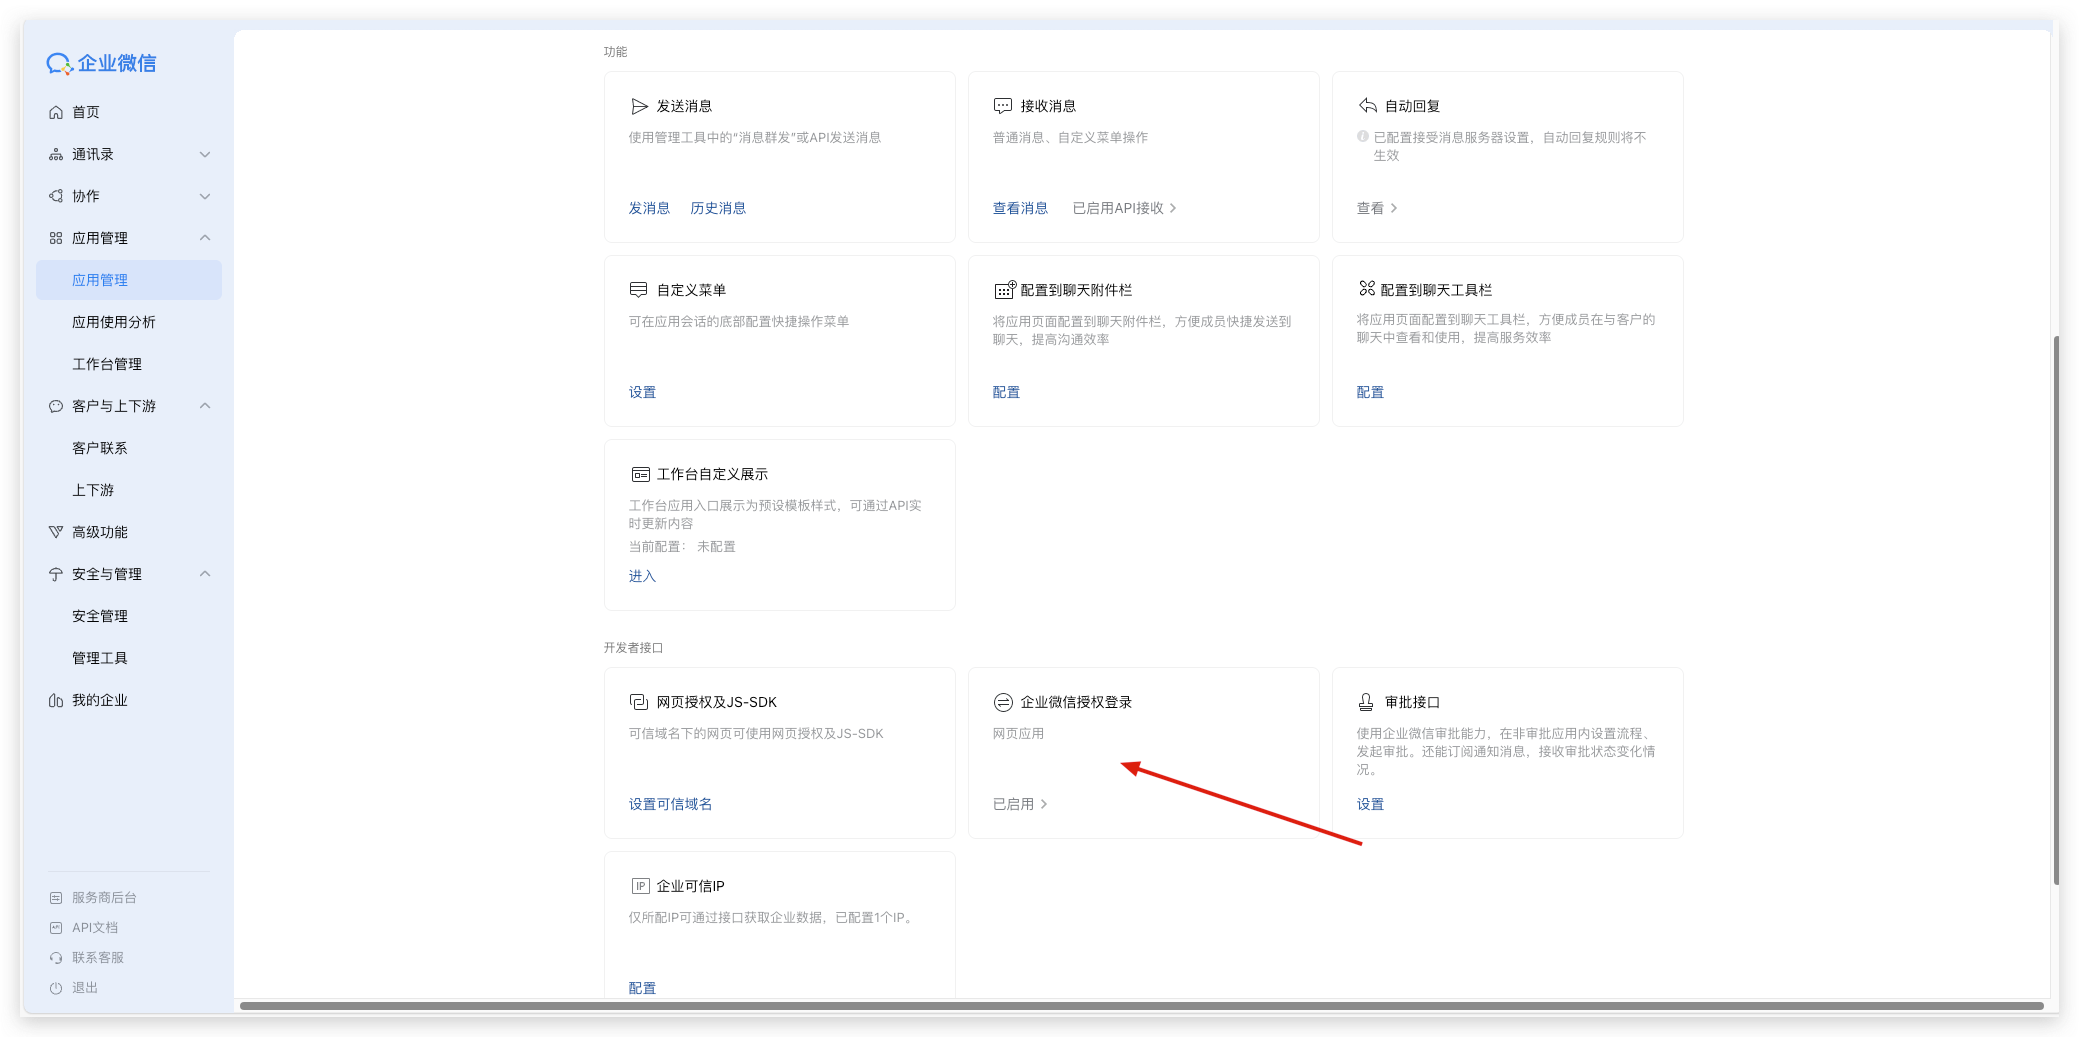Click the 发送消息 paper plane icon
This screenshot has height=1037, width=2079.
coord(639,106)
